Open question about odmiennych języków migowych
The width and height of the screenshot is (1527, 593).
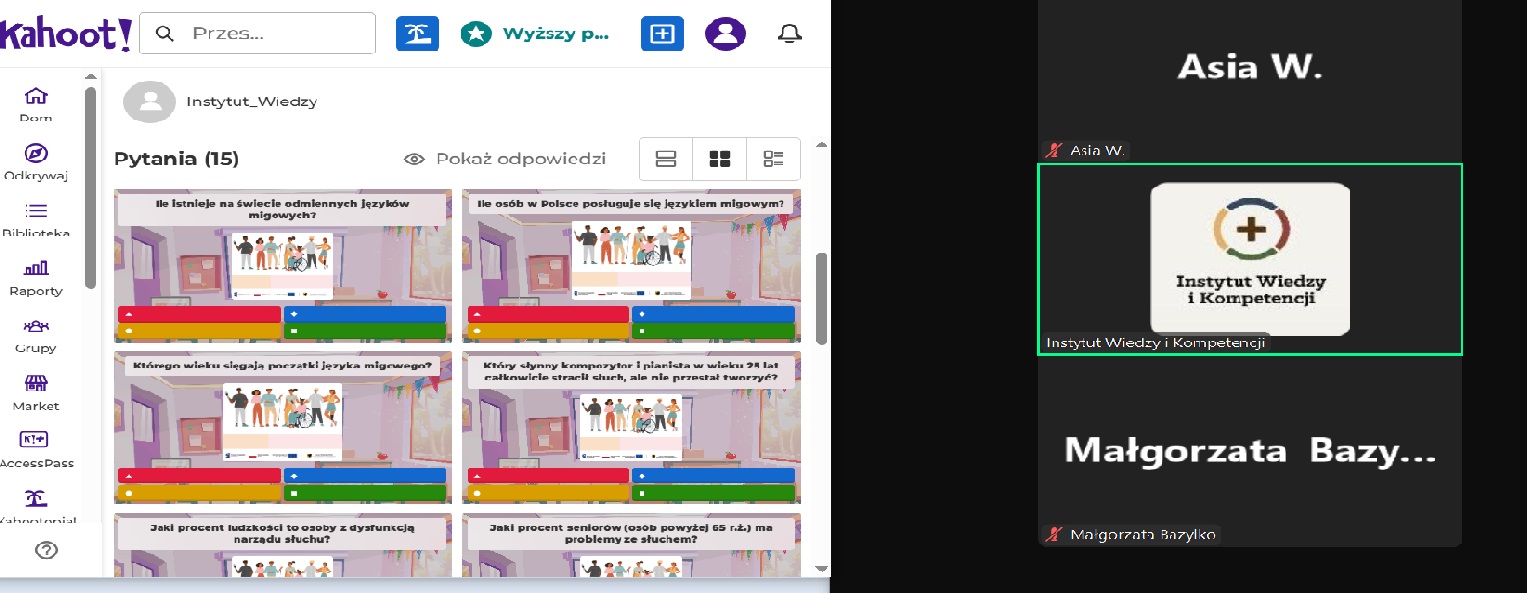tap(283, 265)
